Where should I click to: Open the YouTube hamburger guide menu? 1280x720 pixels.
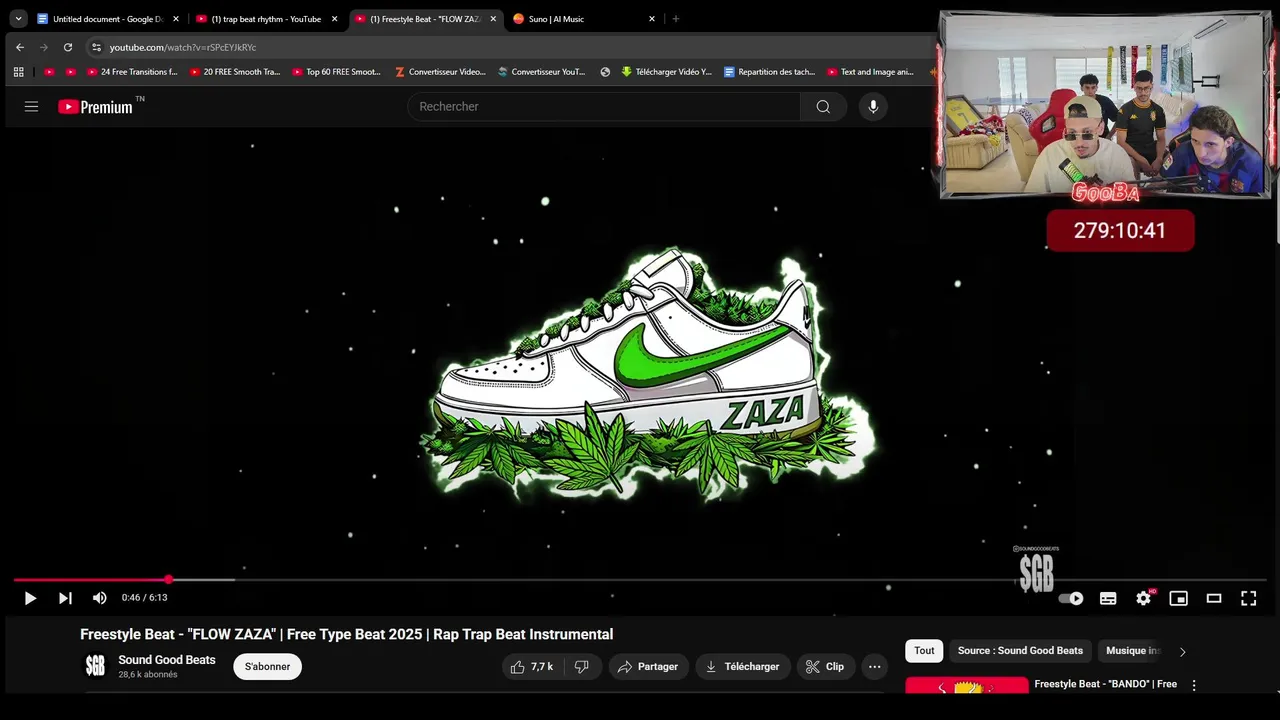click(x=31, y=106)
